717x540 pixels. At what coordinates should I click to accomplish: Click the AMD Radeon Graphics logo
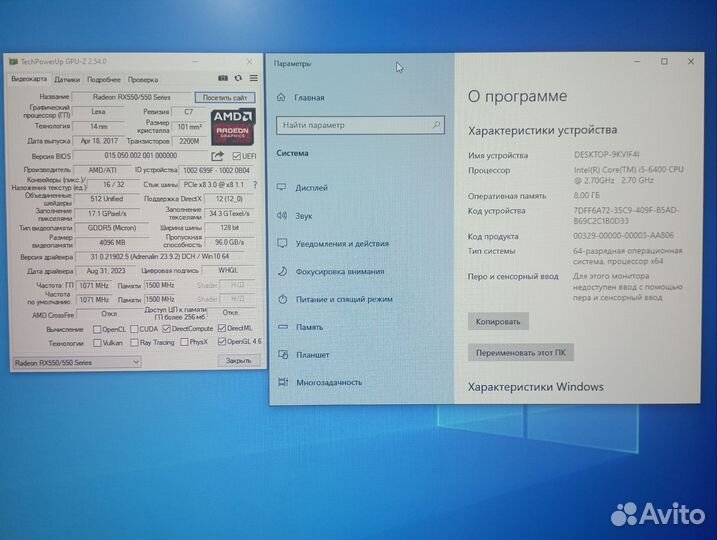tap(233, 127)
